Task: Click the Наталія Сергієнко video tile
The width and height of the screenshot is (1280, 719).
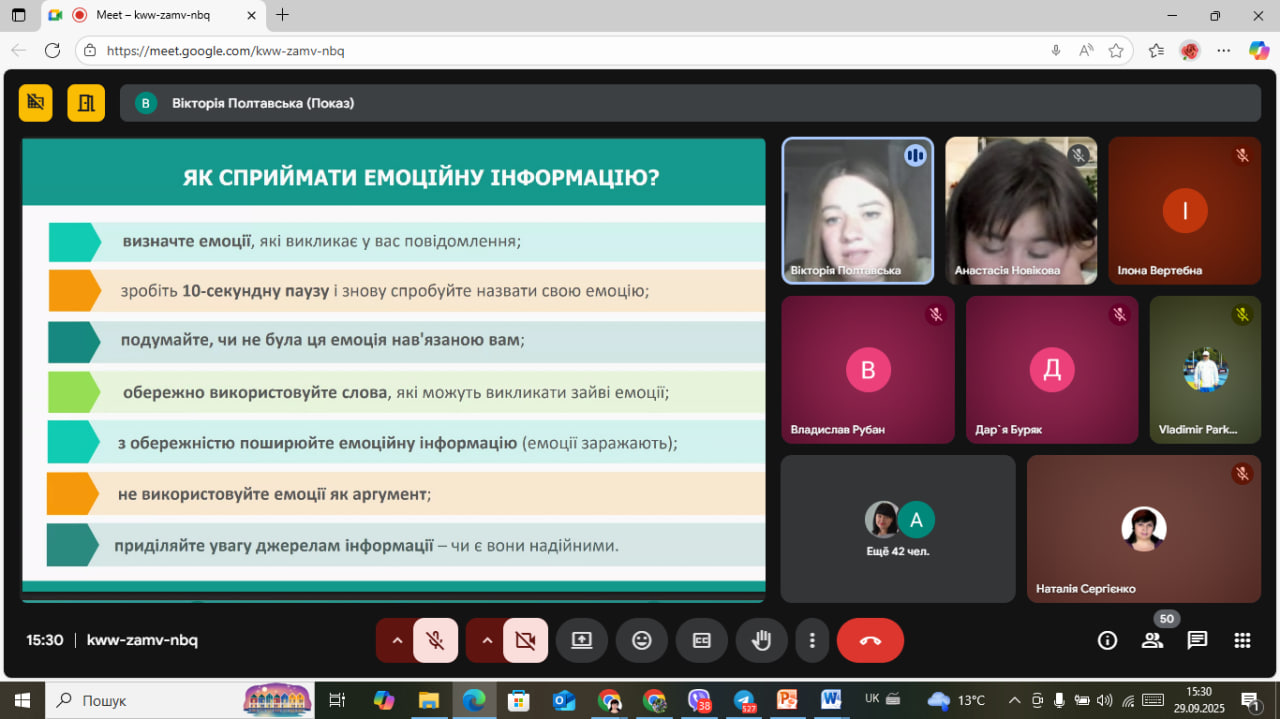Action: click(1143, 529)
